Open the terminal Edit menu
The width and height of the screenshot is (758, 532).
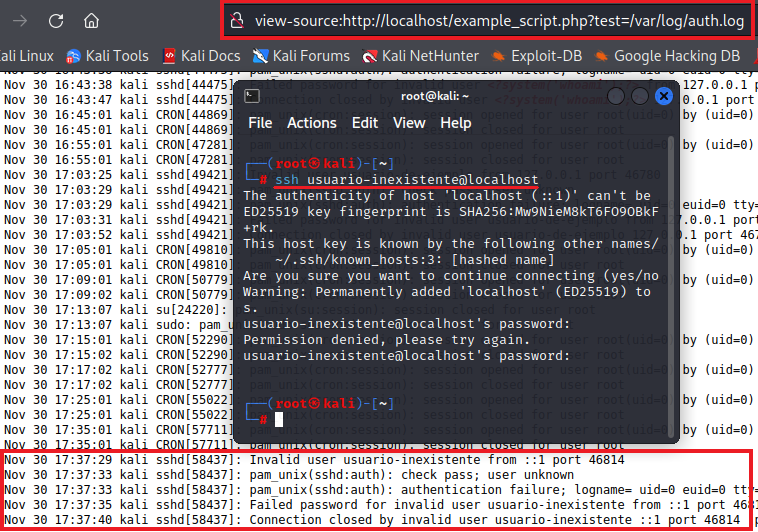[x=365, y=123]
